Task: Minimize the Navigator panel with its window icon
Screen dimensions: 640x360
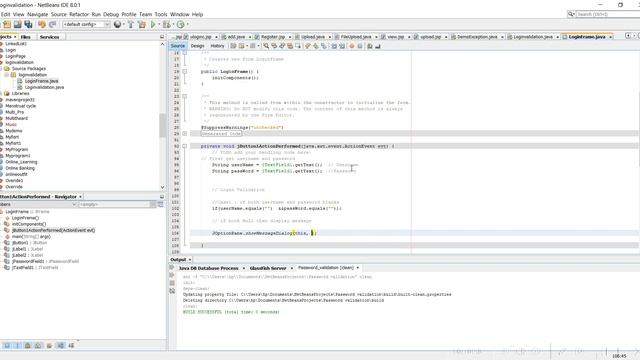Action: 162,196
